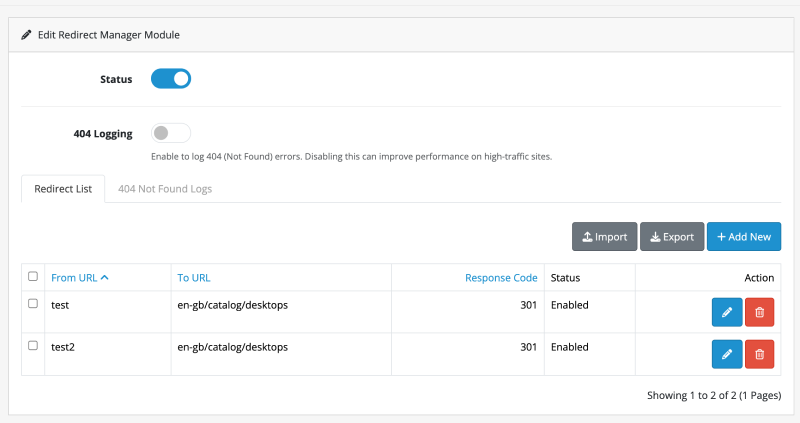The width and height of the screenshot is (800, 423).
Task: Click the en-gb/catalog/desktops URL in test row
Action: coord(232,305)
